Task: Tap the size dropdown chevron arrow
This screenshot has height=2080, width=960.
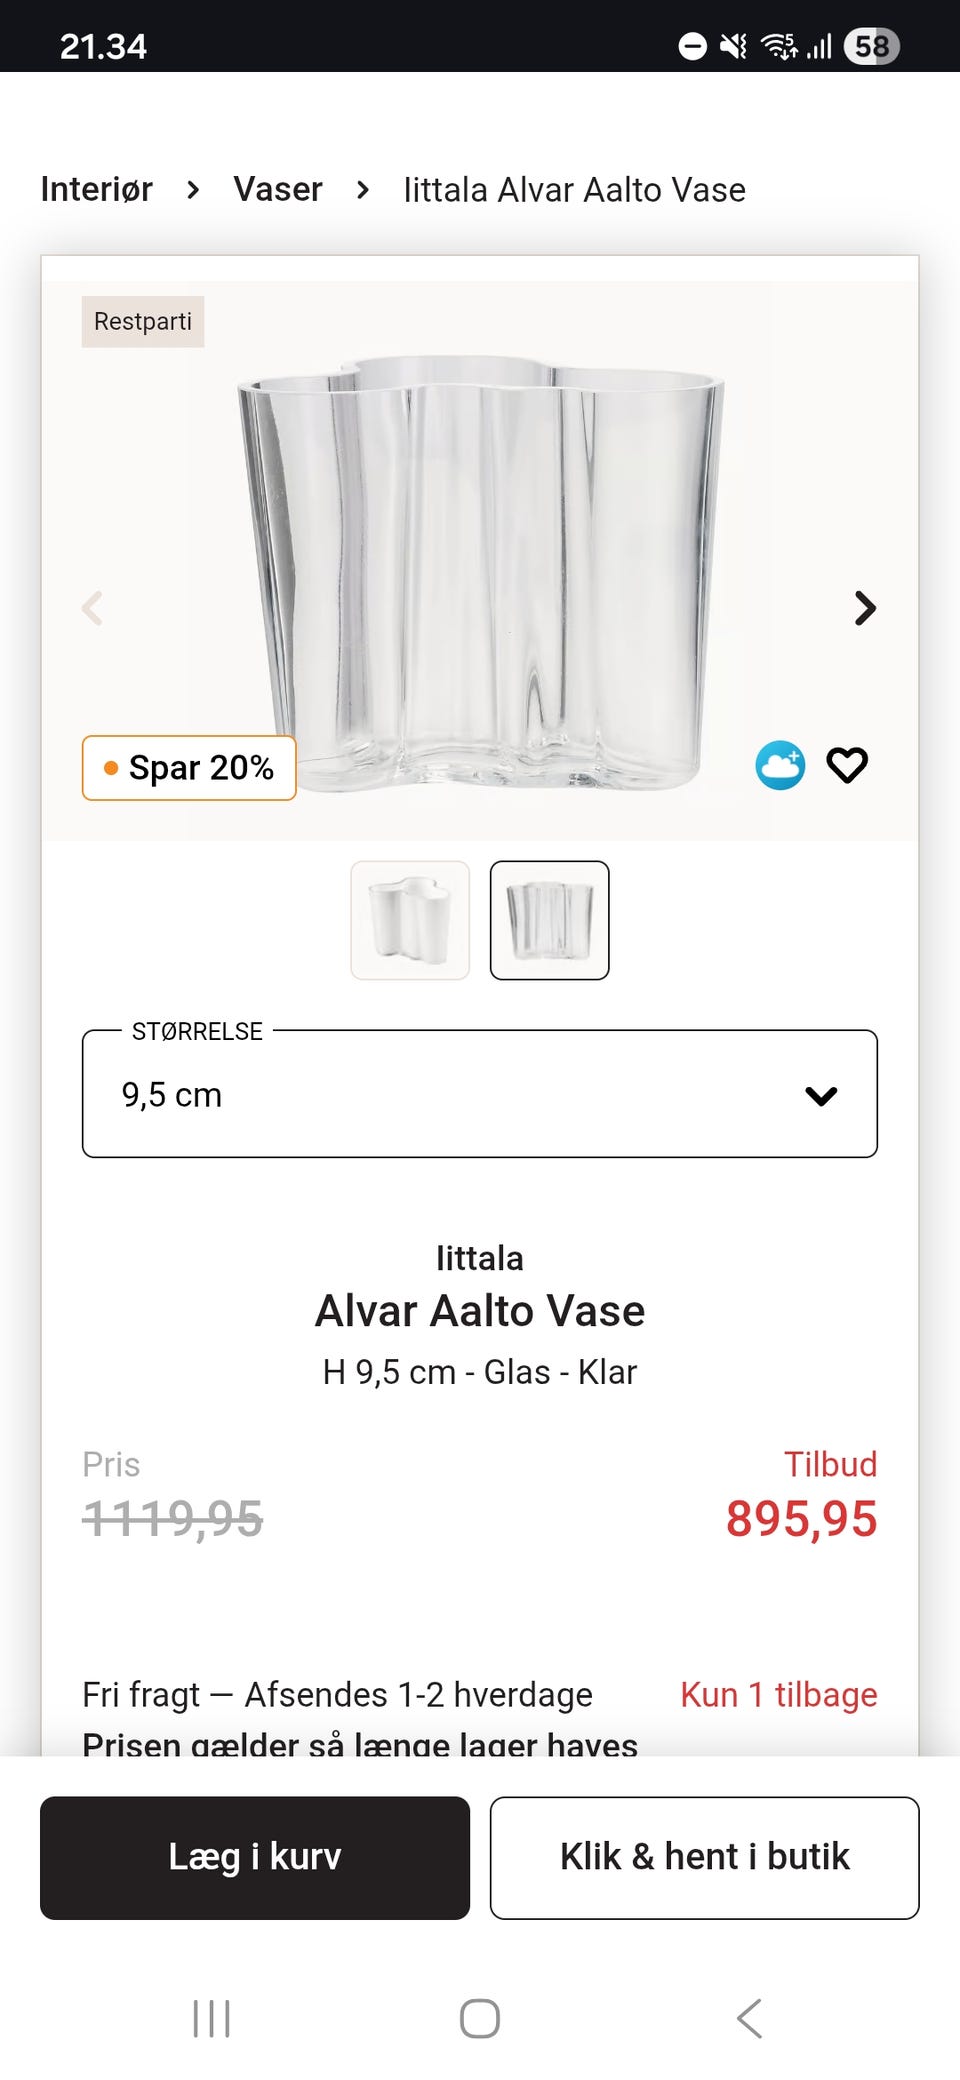Action: click(821, 1096)
